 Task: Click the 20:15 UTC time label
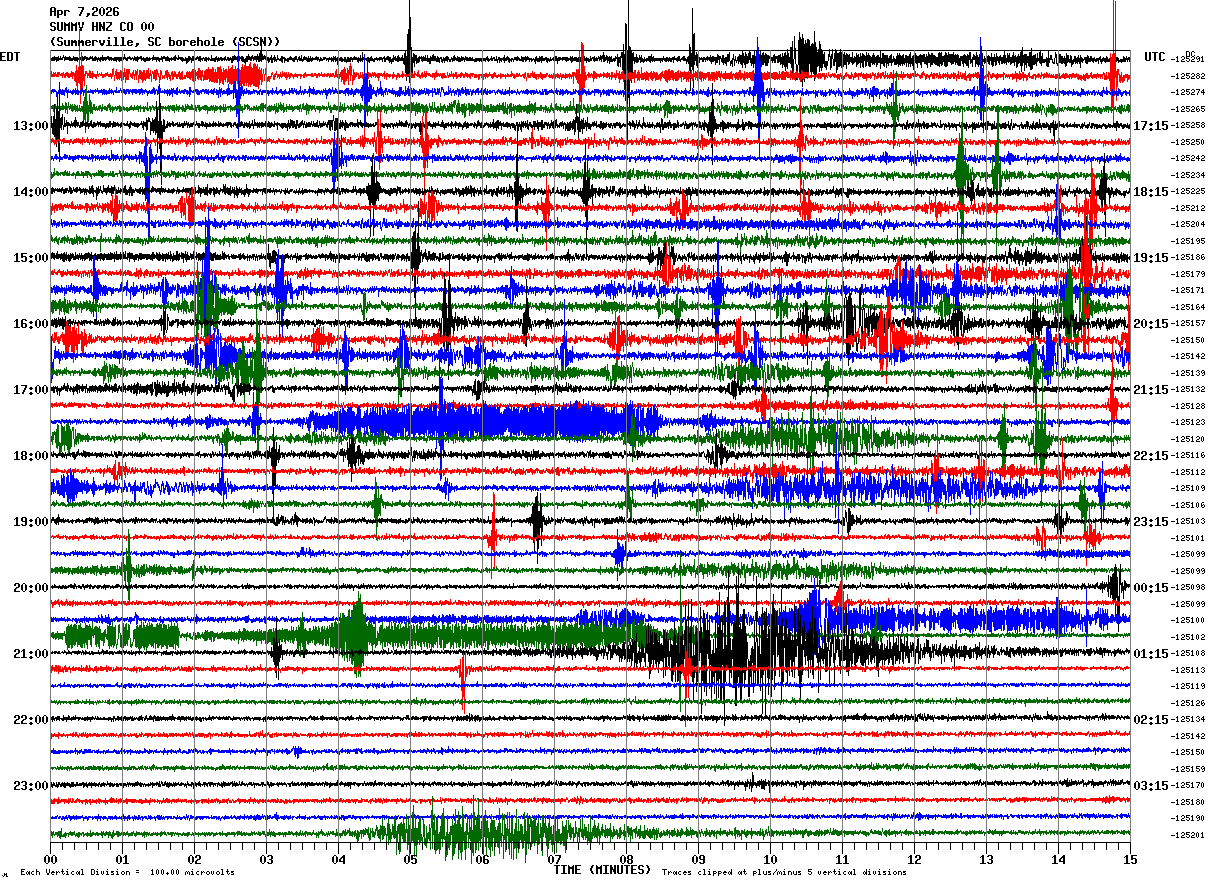pyautogui.click(x=1150, y=324)
